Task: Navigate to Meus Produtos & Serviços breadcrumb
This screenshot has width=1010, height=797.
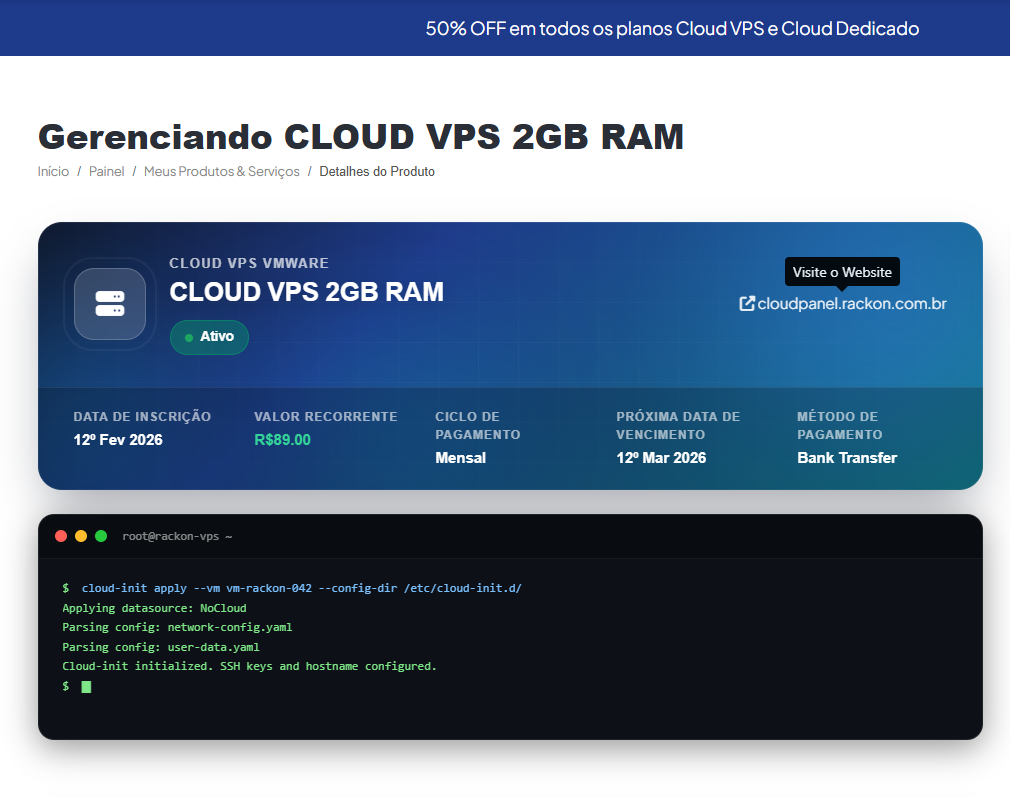Action: click(221, 172)
